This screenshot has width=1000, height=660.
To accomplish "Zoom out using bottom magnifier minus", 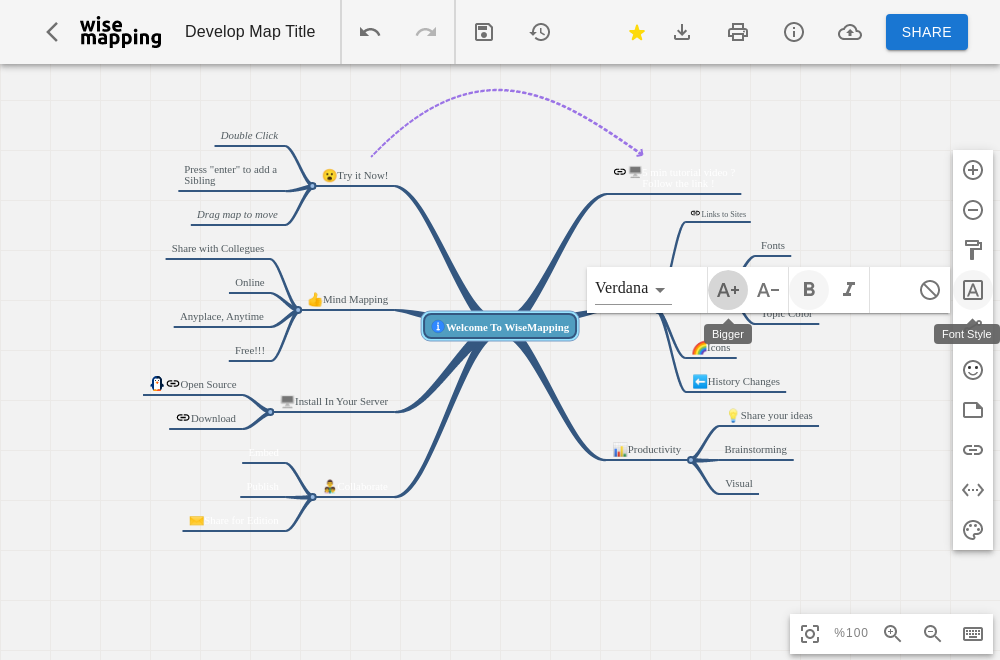I will click(x=932, y=633).
